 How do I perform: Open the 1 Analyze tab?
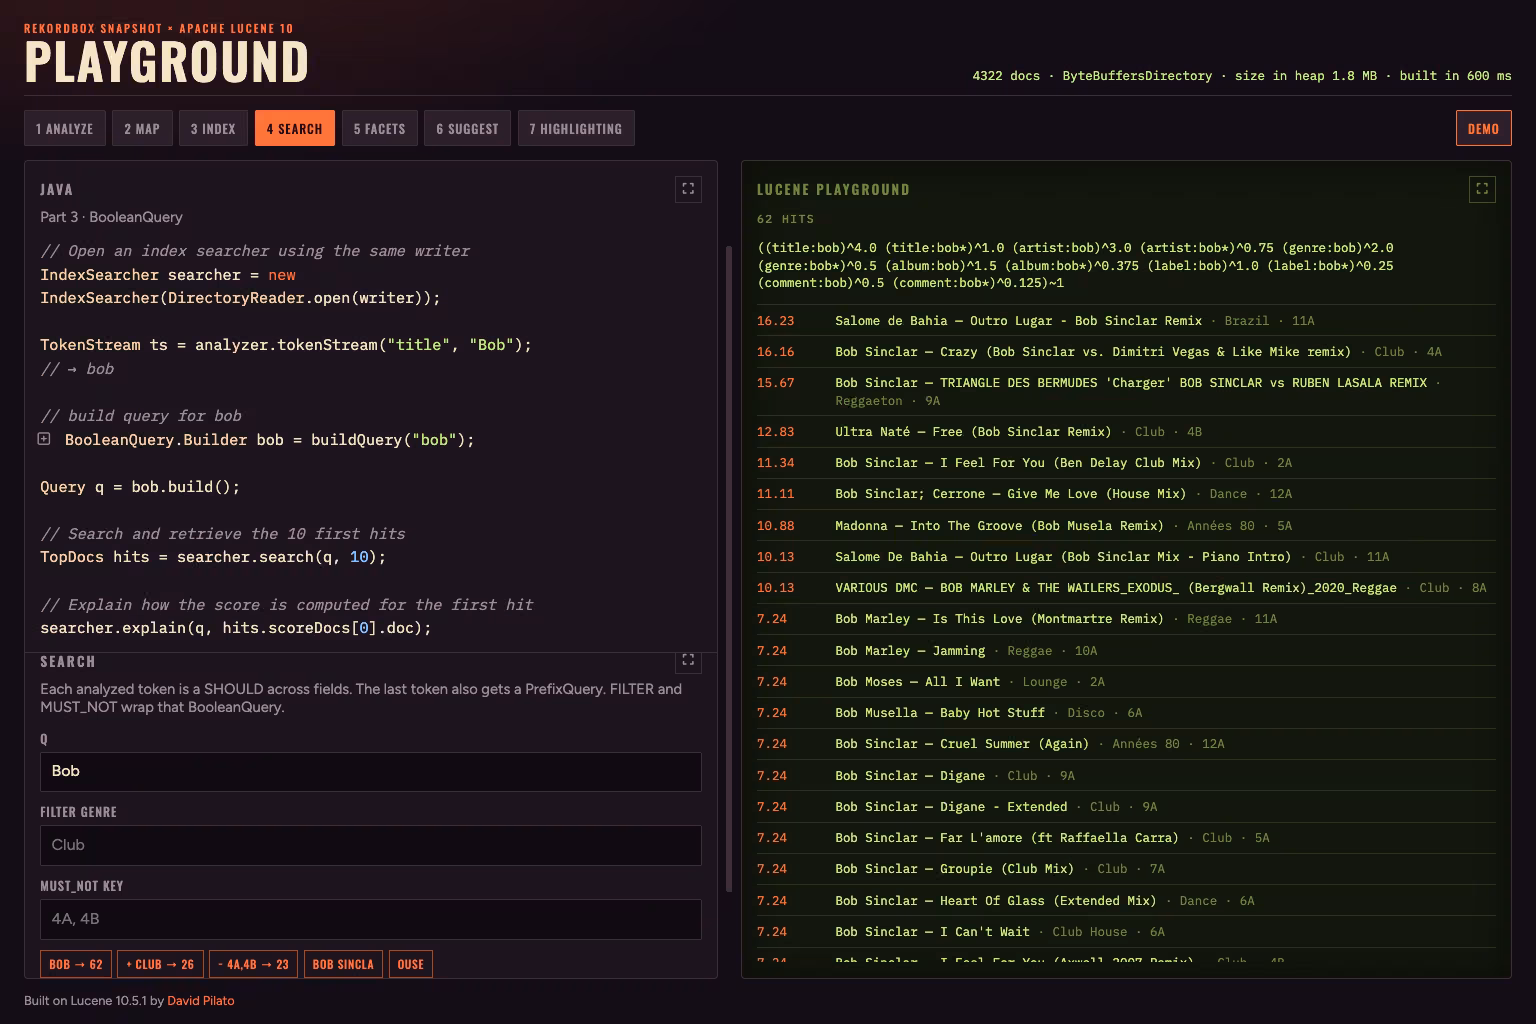(65, 128)
